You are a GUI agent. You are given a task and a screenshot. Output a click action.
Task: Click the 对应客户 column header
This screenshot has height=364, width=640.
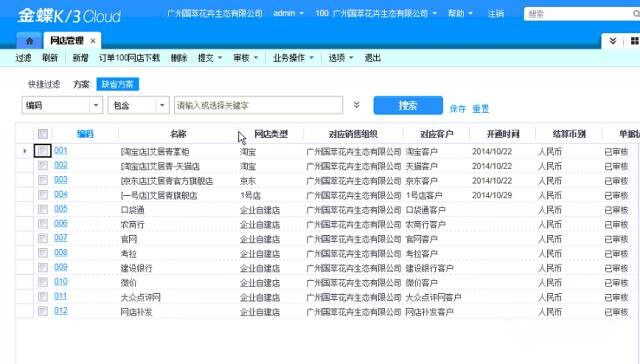pyautogui.click(x=436, y=134)
